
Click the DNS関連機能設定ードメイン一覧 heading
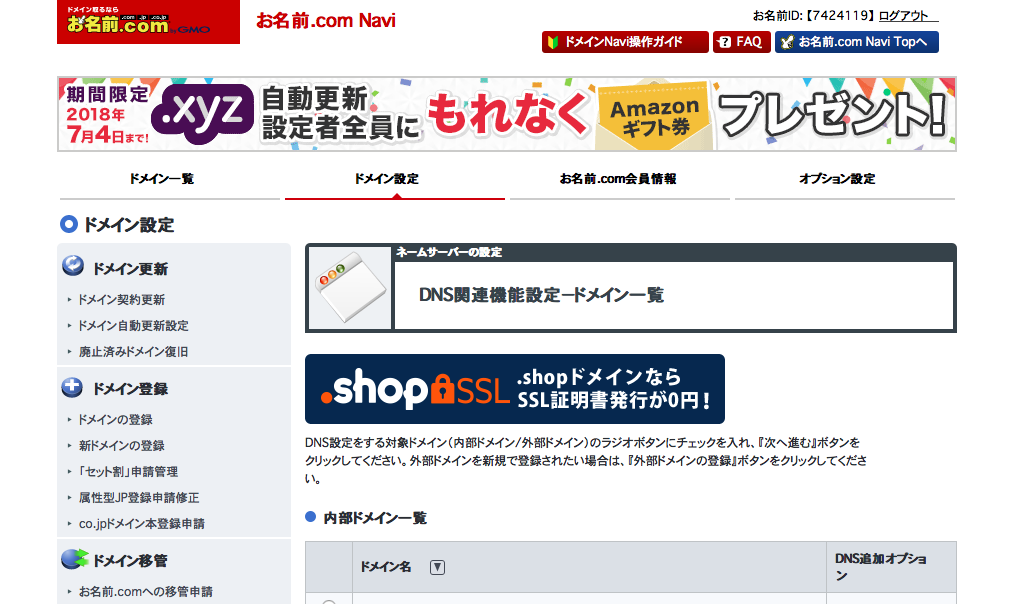pos(541,295)
